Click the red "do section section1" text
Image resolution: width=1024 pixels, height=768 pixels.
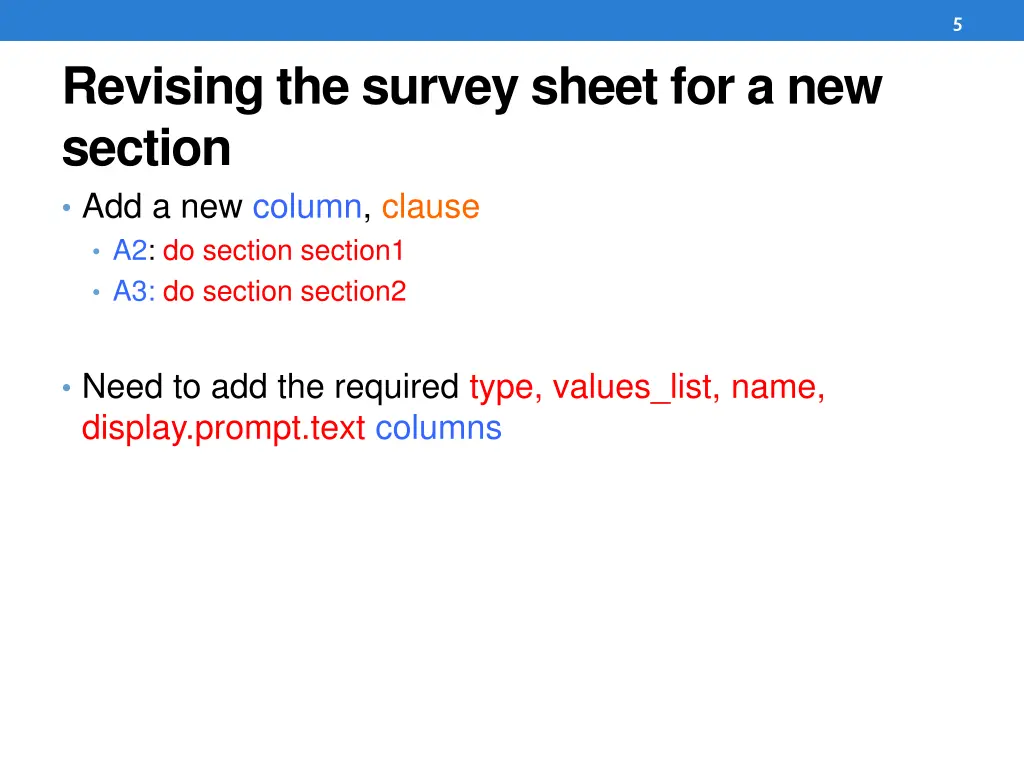[283, 251]
